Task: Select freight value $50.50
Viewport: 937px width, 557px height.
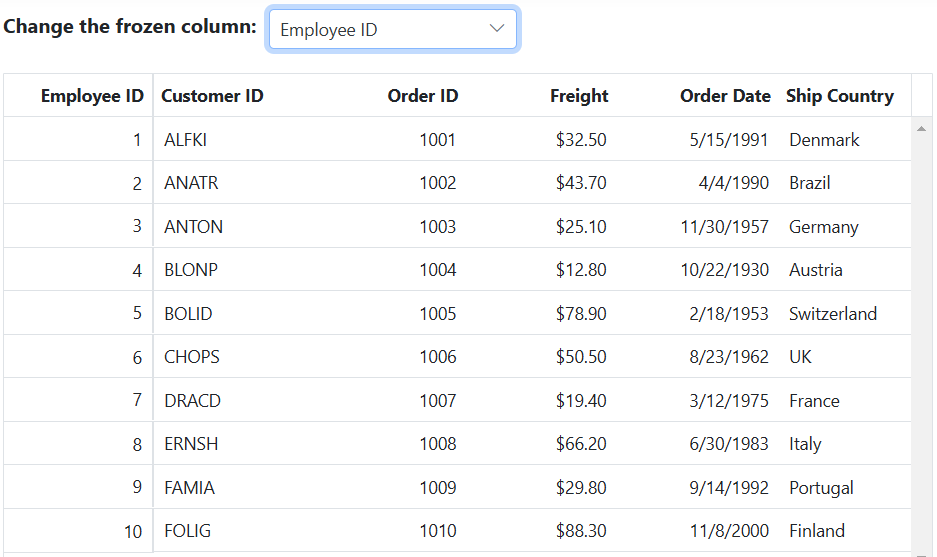Action: click(x=581, y=357)
